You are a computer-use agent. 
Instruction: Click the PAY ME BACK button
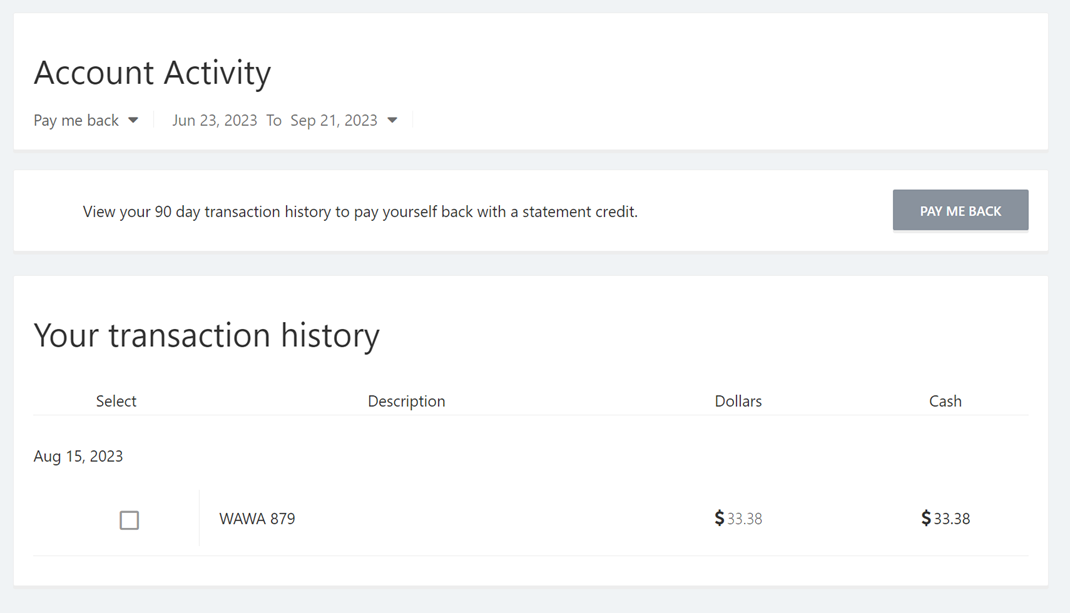960,210
